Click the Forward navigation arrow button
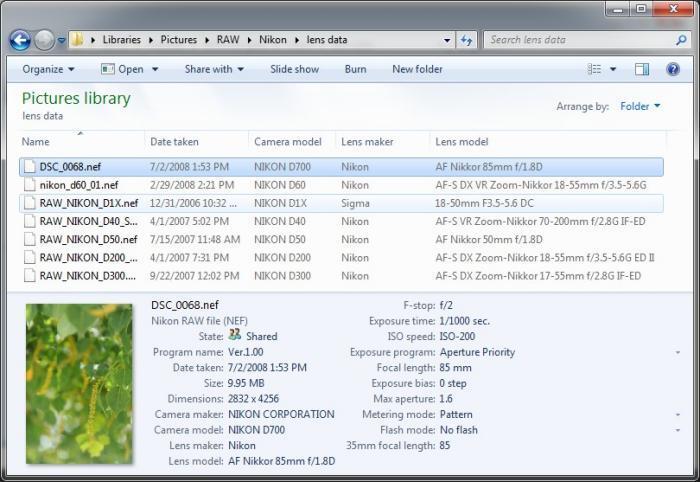 point(44,40)
